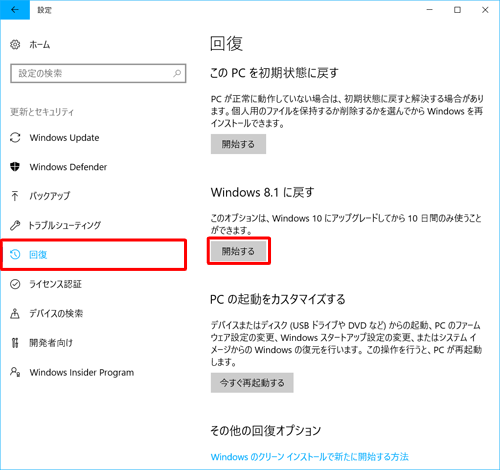Screen dimensions: 500x470
Task: Click the Windows Insider Program person icon
Action: click(15, 372)
